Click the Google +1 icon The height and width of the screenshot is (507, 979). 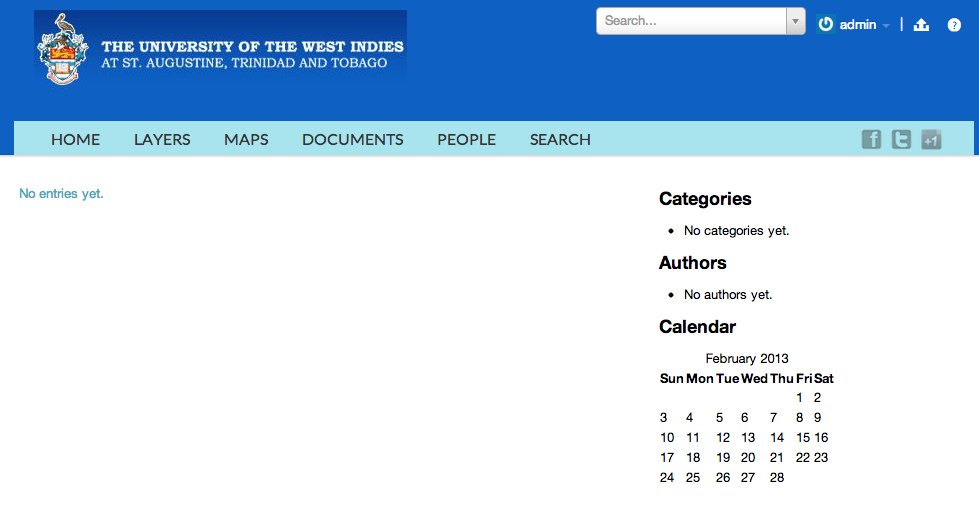pos(931,139)
